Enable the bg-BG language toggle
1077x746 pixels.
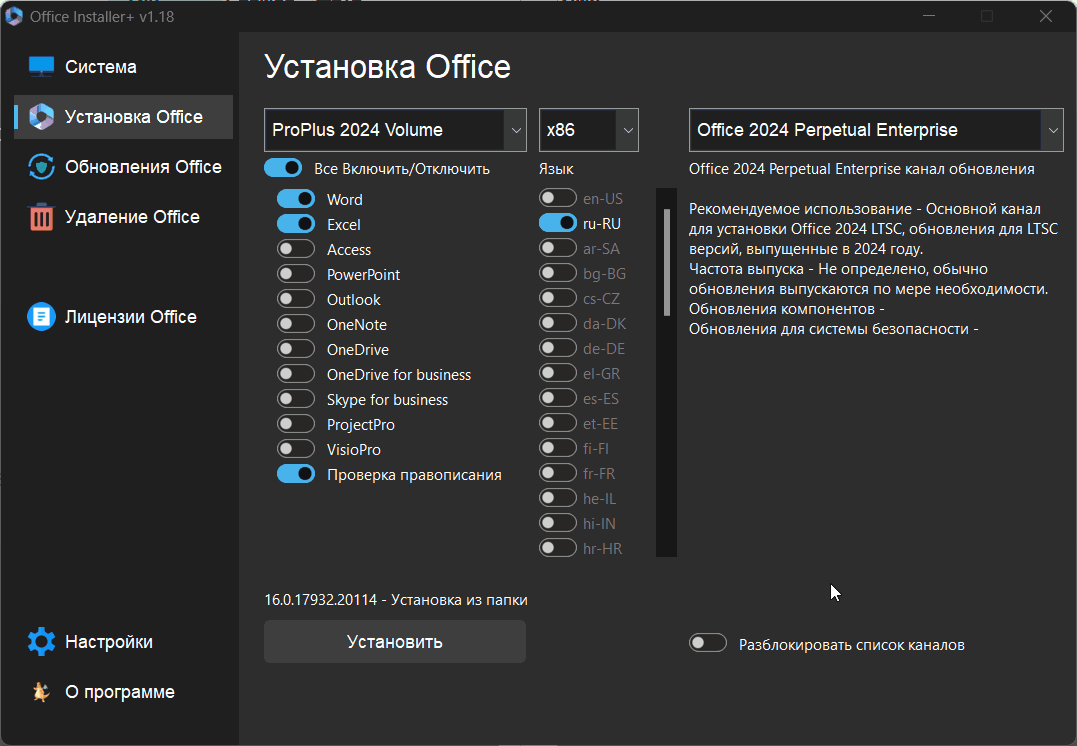point(558,273)
